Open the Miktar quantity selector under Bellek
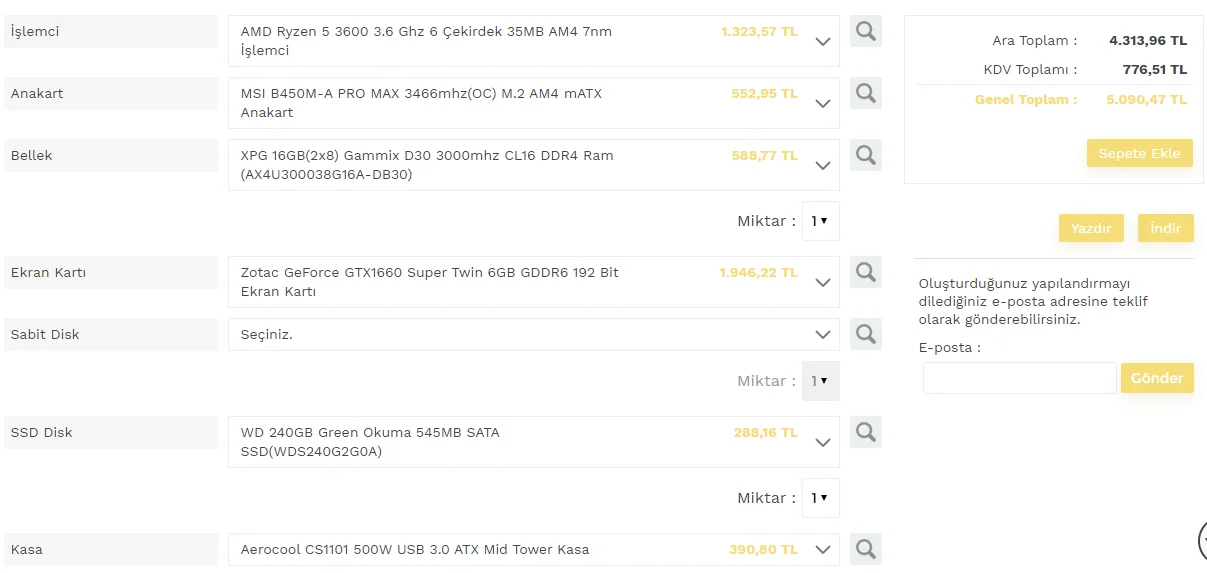The width and height of the screenshot is (1207, 573). (x=820, y=221)
